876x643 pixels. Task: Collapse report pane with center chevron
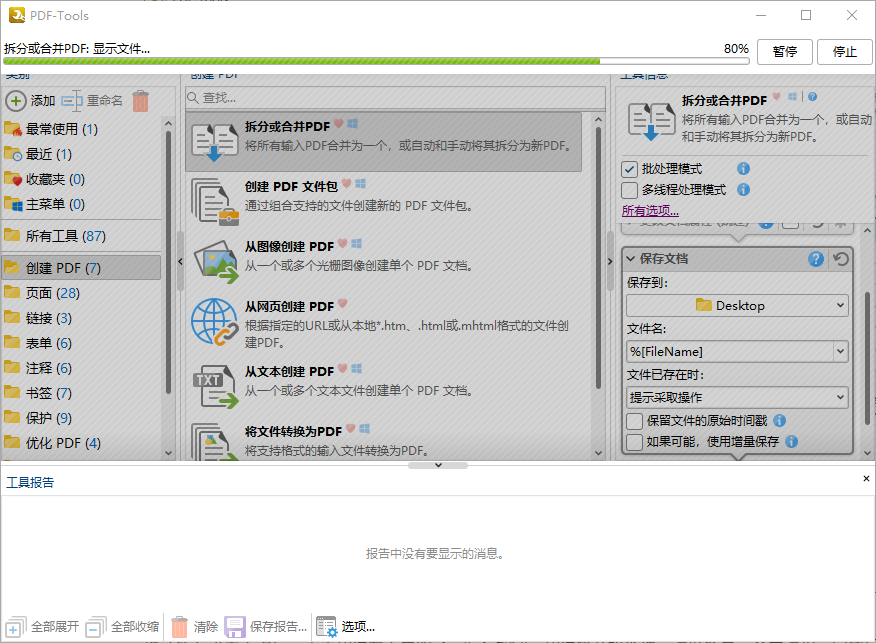click(x=438, y=465)
